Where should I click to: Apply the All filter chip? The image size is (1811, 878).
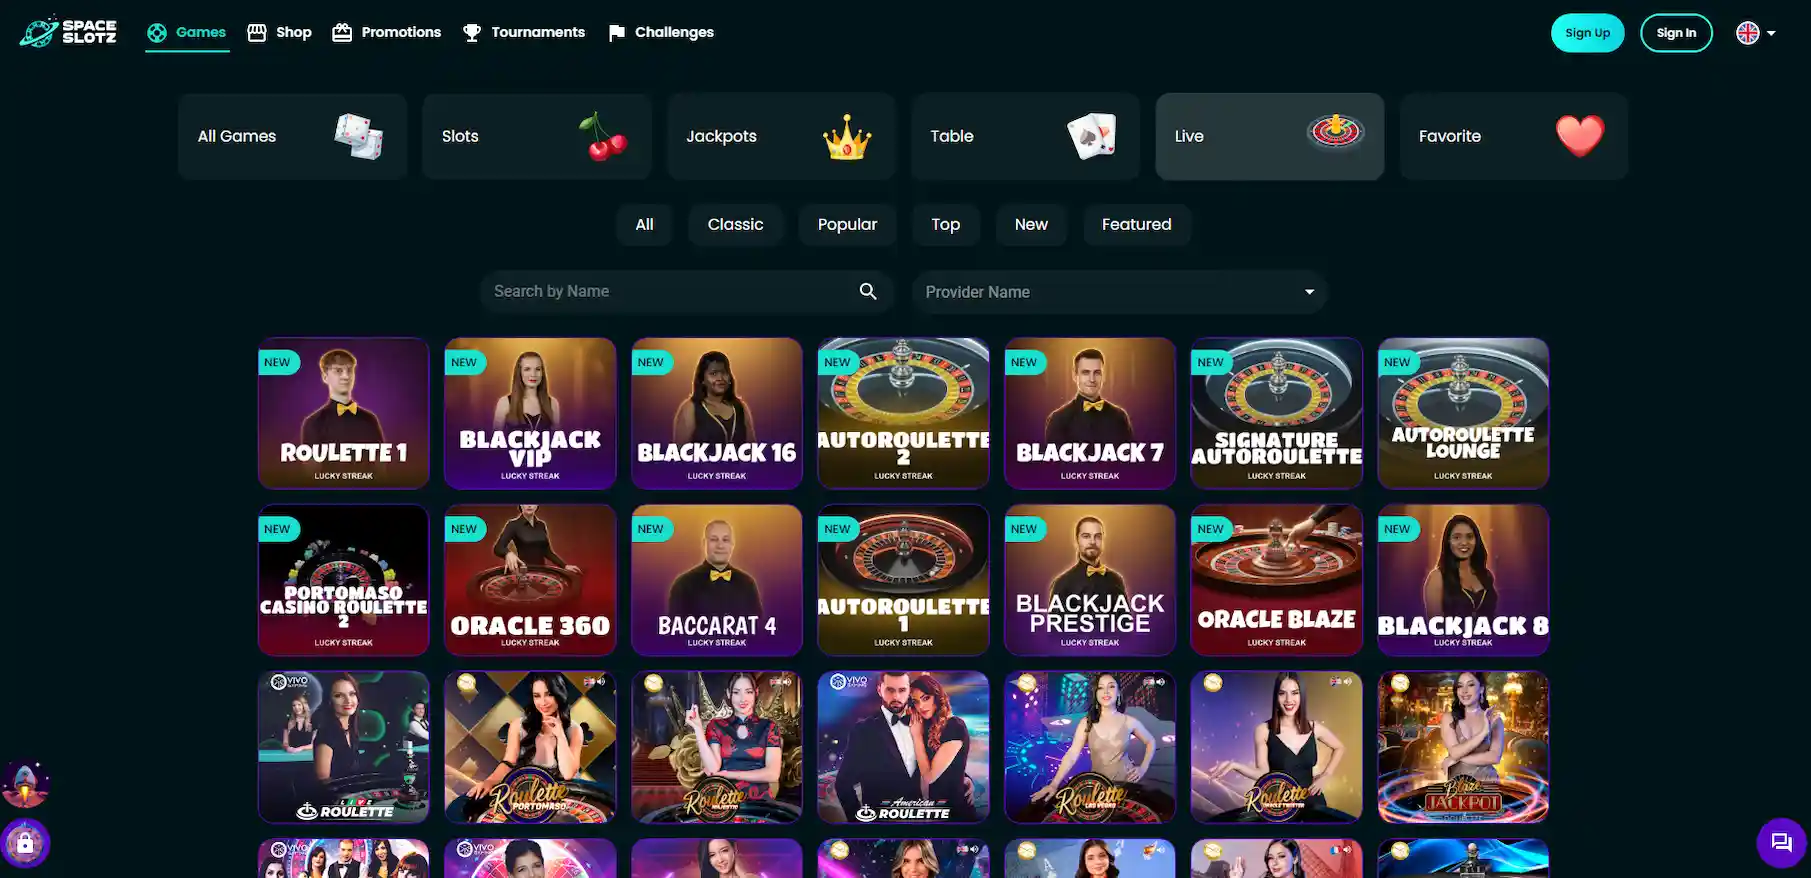click(645, 224)
